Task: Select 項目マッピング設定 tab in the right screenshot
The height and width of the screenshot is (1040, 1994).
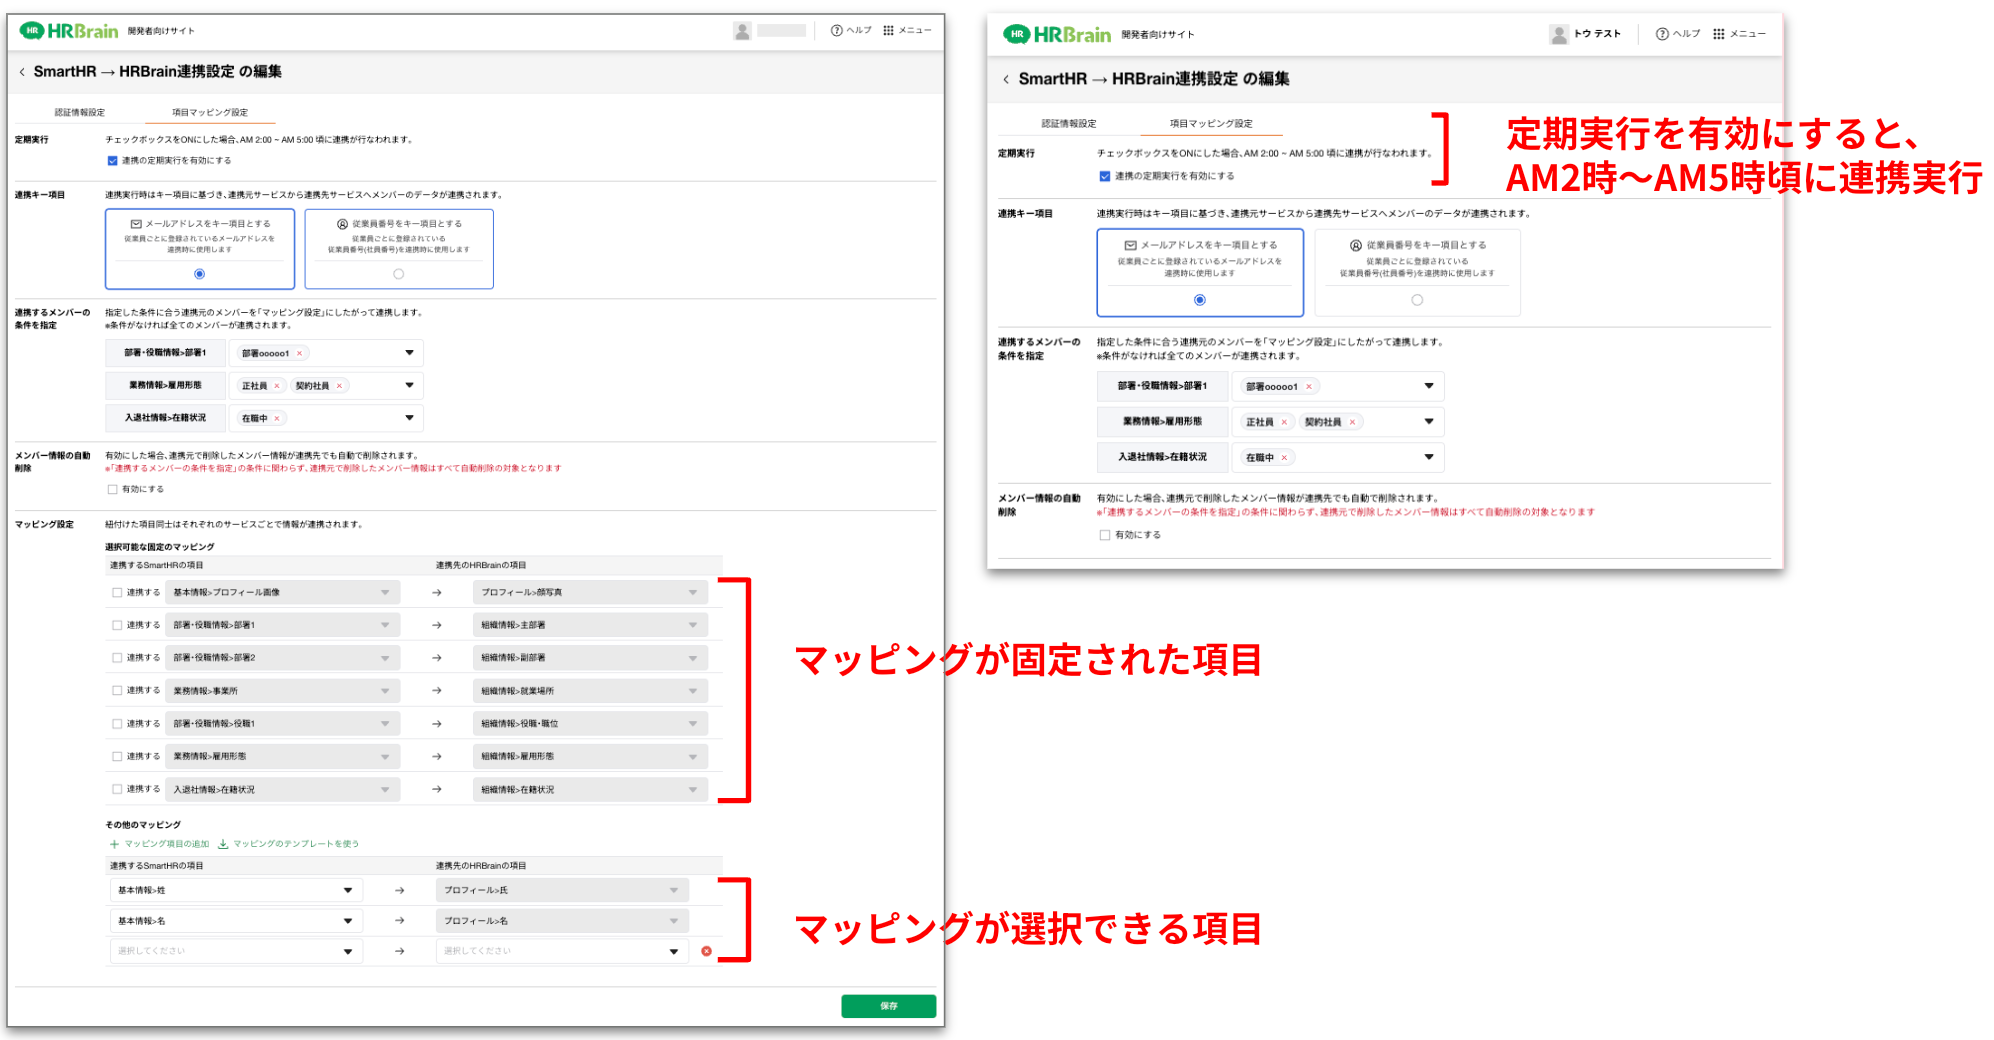Action: 1210,123
